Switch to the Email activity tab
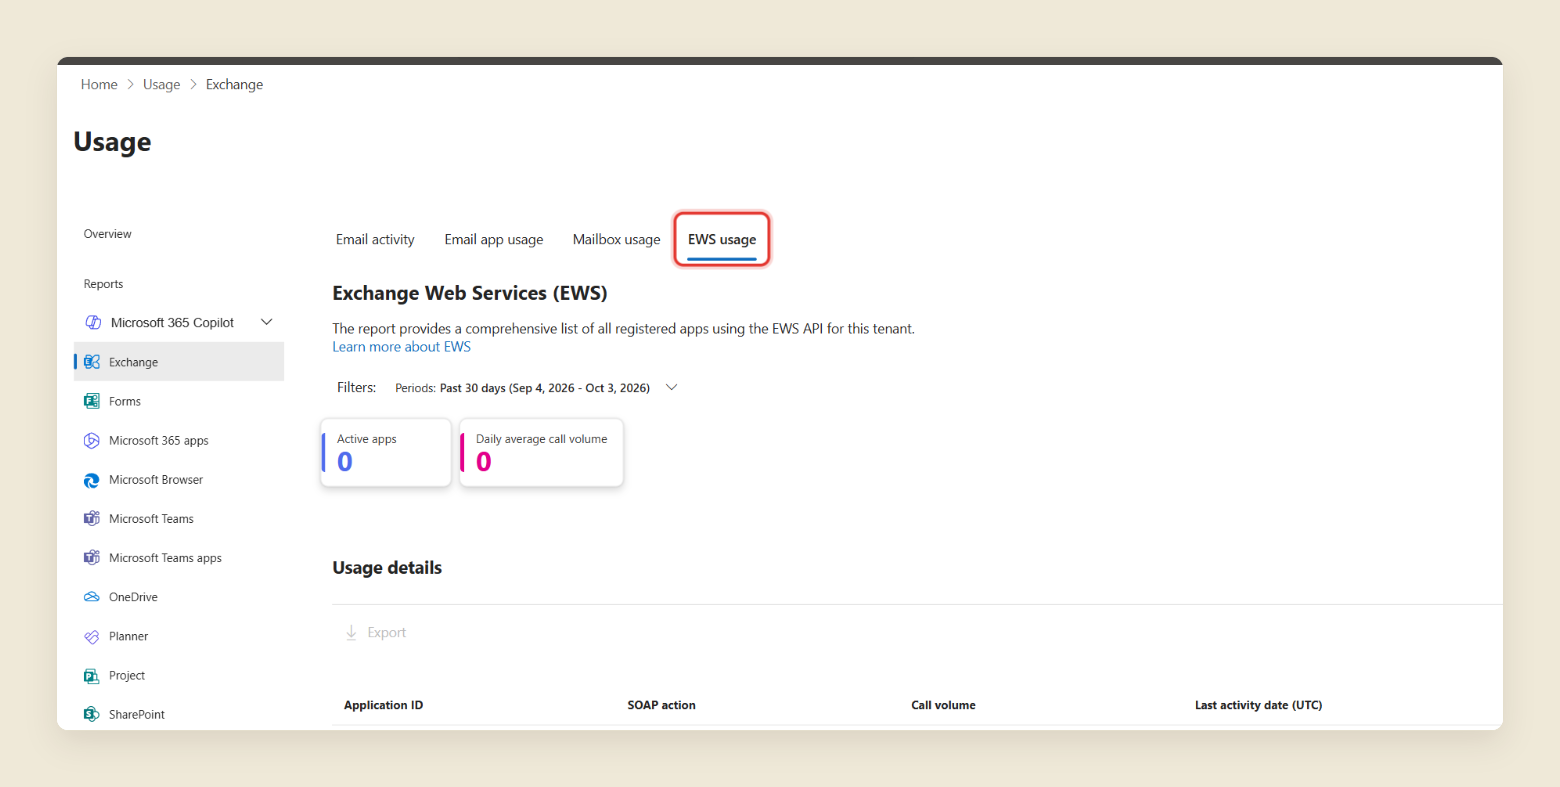 point(375,239)
